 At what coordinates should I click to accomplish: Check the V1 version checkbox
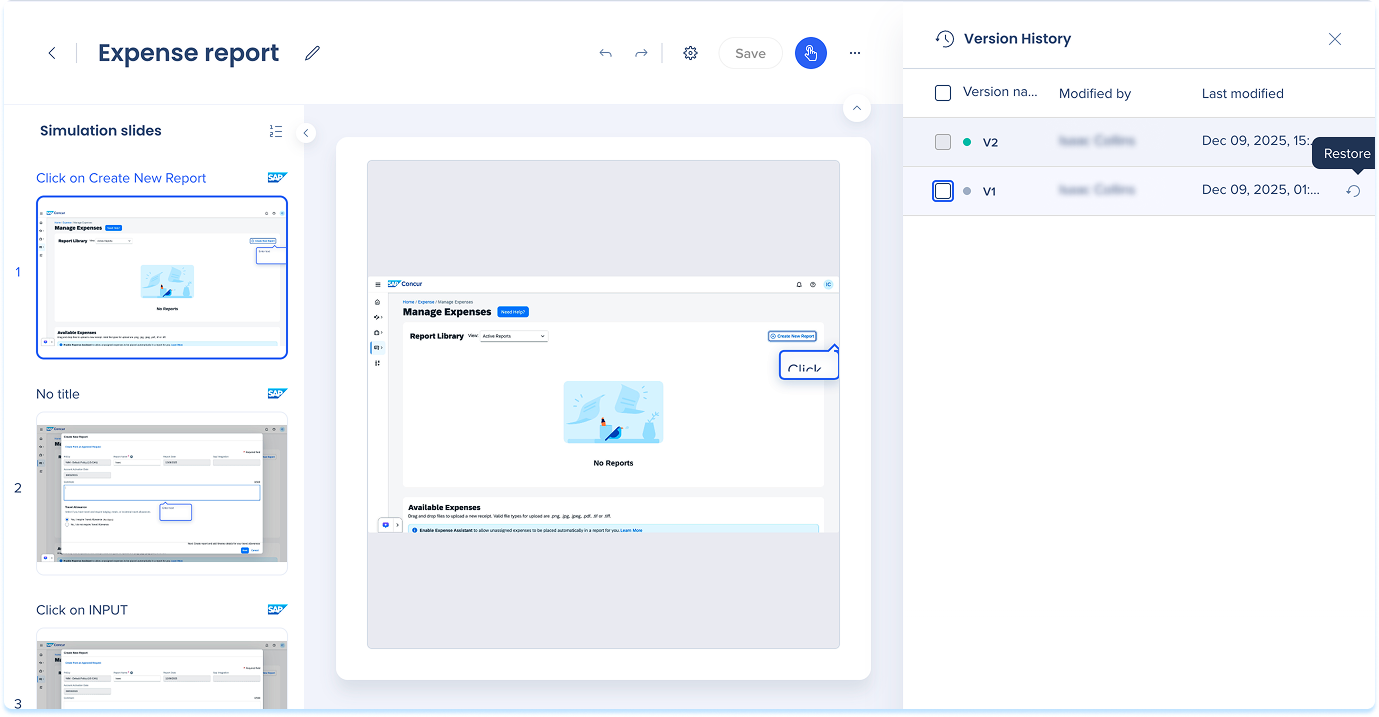pyautogui.click(x=943, y=191)
